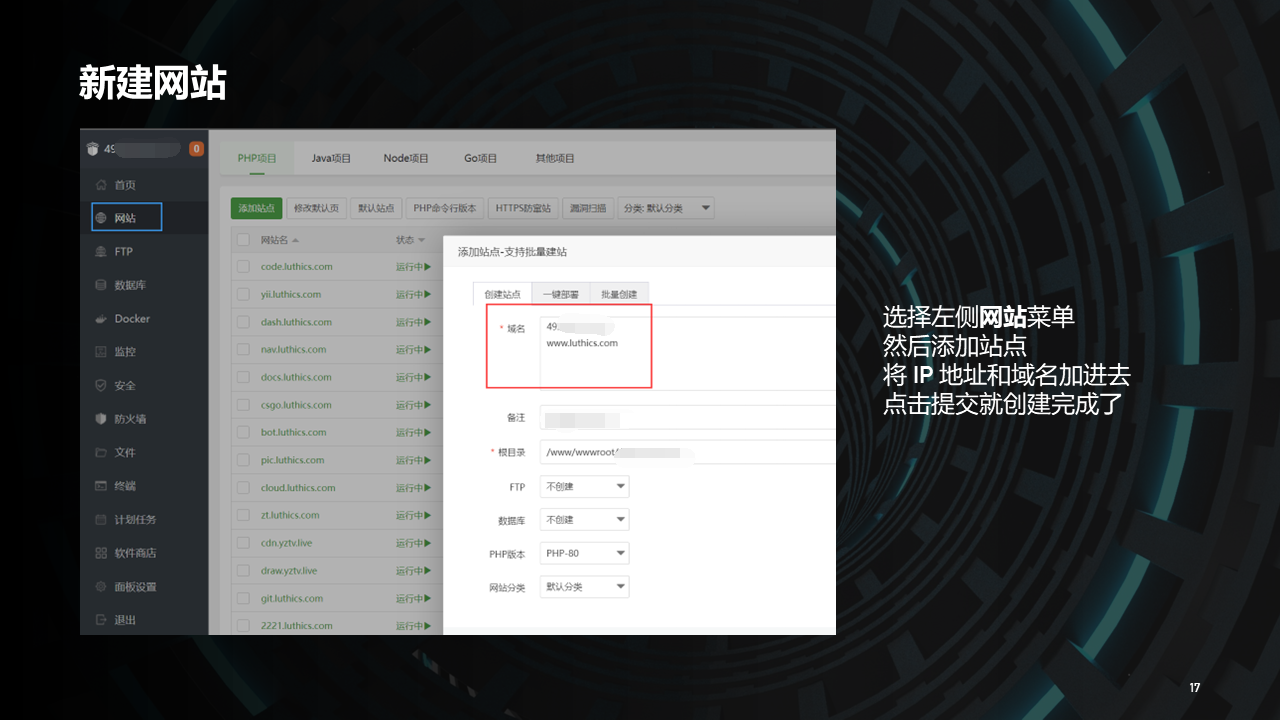Check the pic.luthics.com row checkbox
Screen dimensions: 1280x720
pos(243,460)
